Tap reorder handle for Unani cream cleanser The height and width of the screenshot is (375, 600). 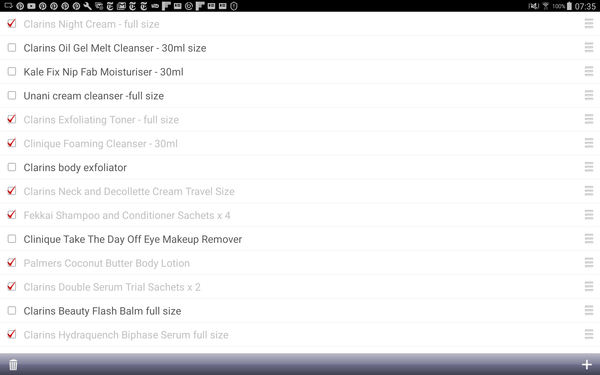point(589,95)
